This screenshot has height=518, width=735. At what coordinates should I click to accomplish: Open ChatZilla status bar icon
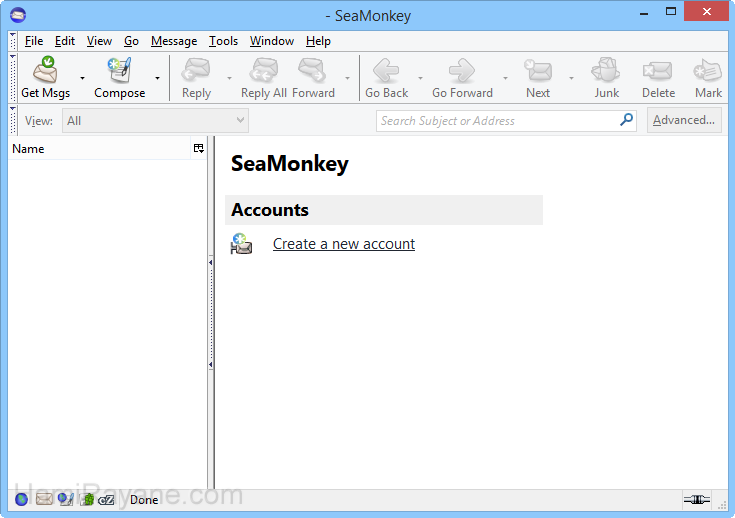point(106,500)
